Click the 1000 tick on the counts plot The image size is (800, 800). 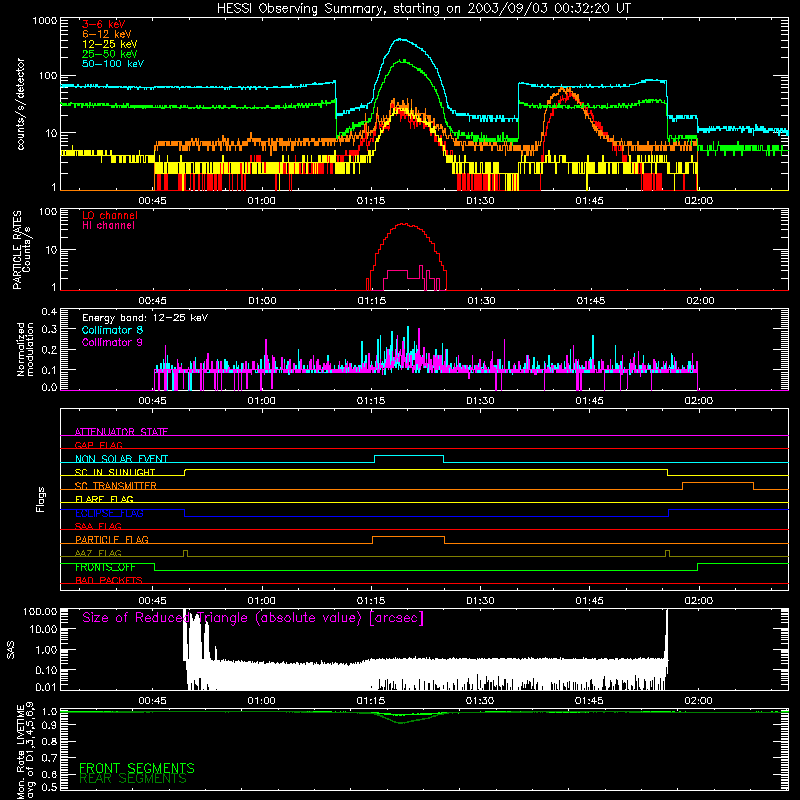pos(45,21)
